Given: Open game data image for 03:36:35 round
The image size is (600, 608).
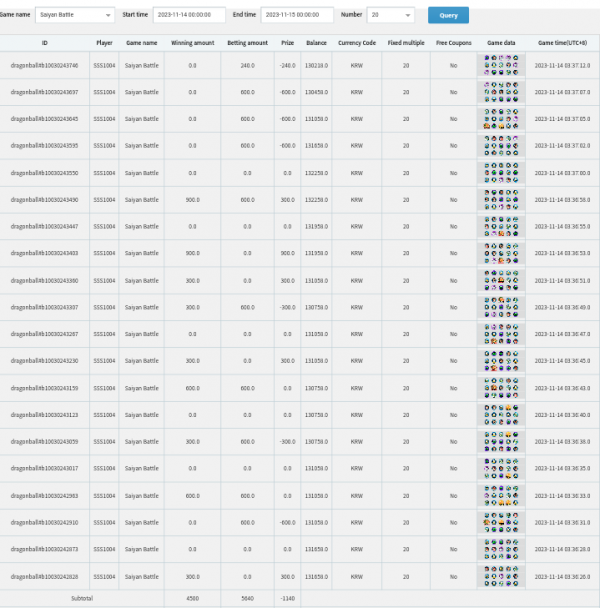Looking at the screenshot, I should point(501,468).
